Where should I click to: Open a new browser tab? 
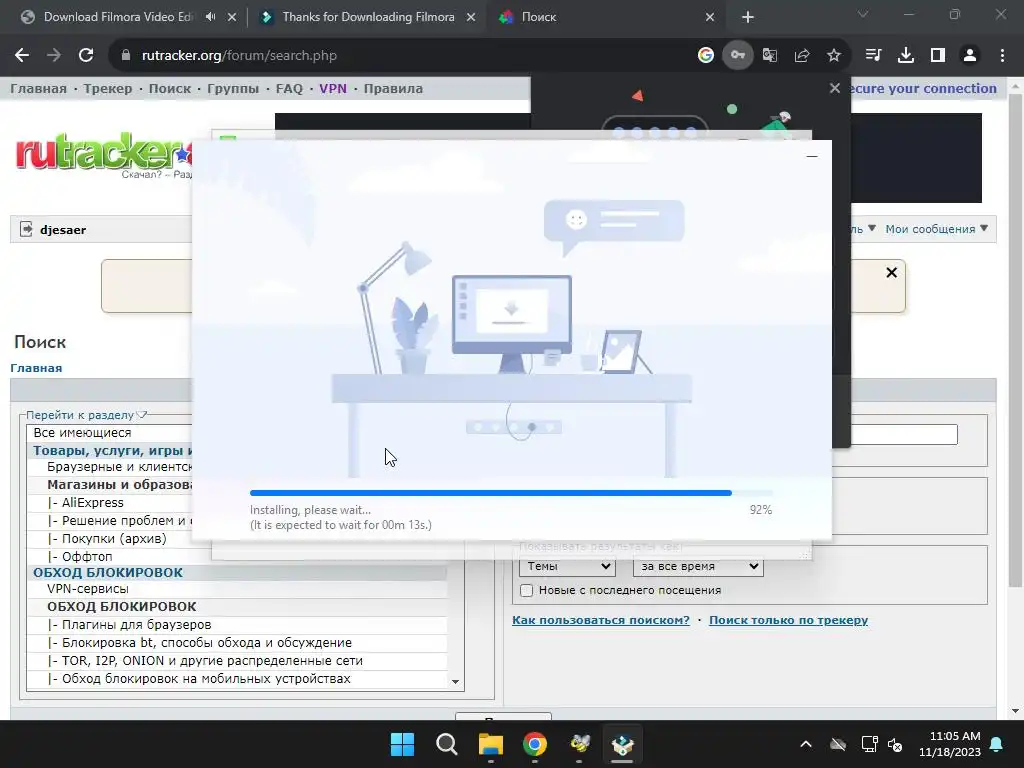click(748, 17)
